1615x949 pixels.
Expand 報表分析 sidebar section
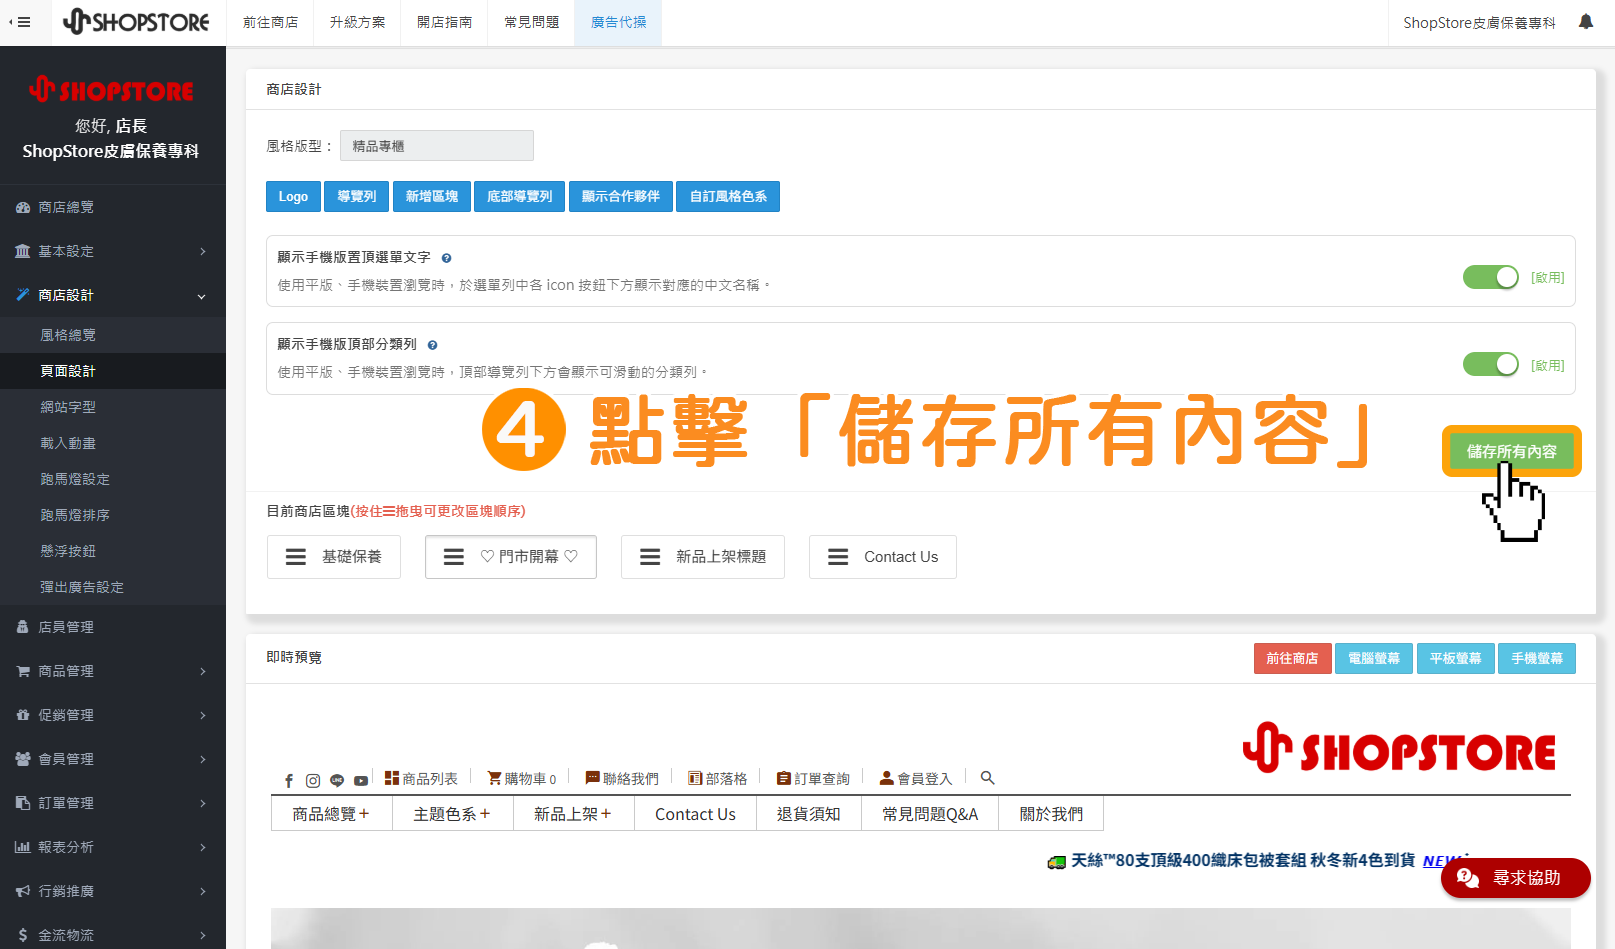[x=113, y=847]
